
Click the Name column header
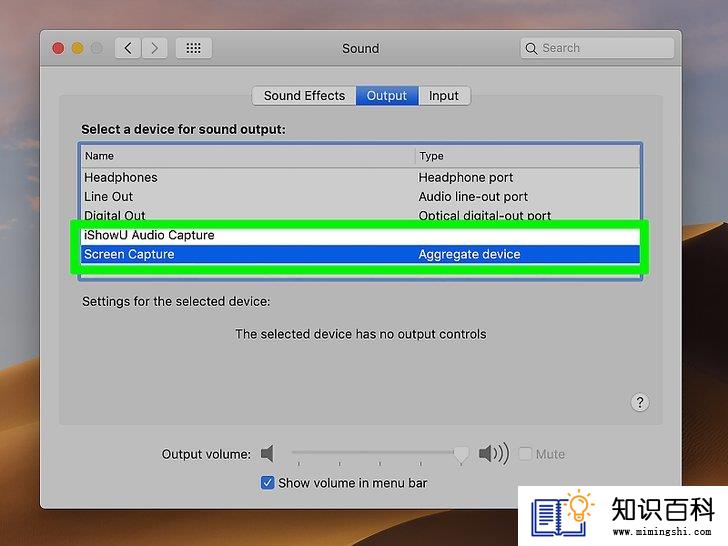click(247, 156)
